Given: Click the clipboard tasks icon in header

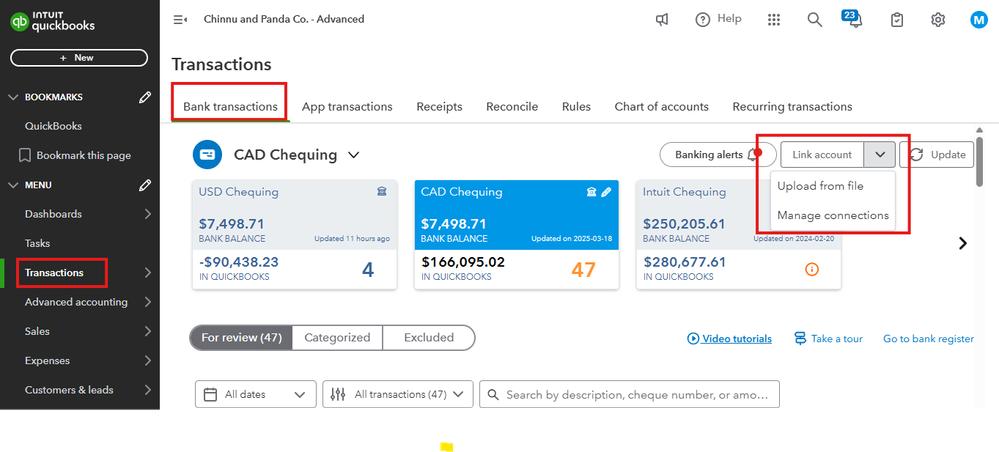Looking at the screenshot, I should coord(897,19).
